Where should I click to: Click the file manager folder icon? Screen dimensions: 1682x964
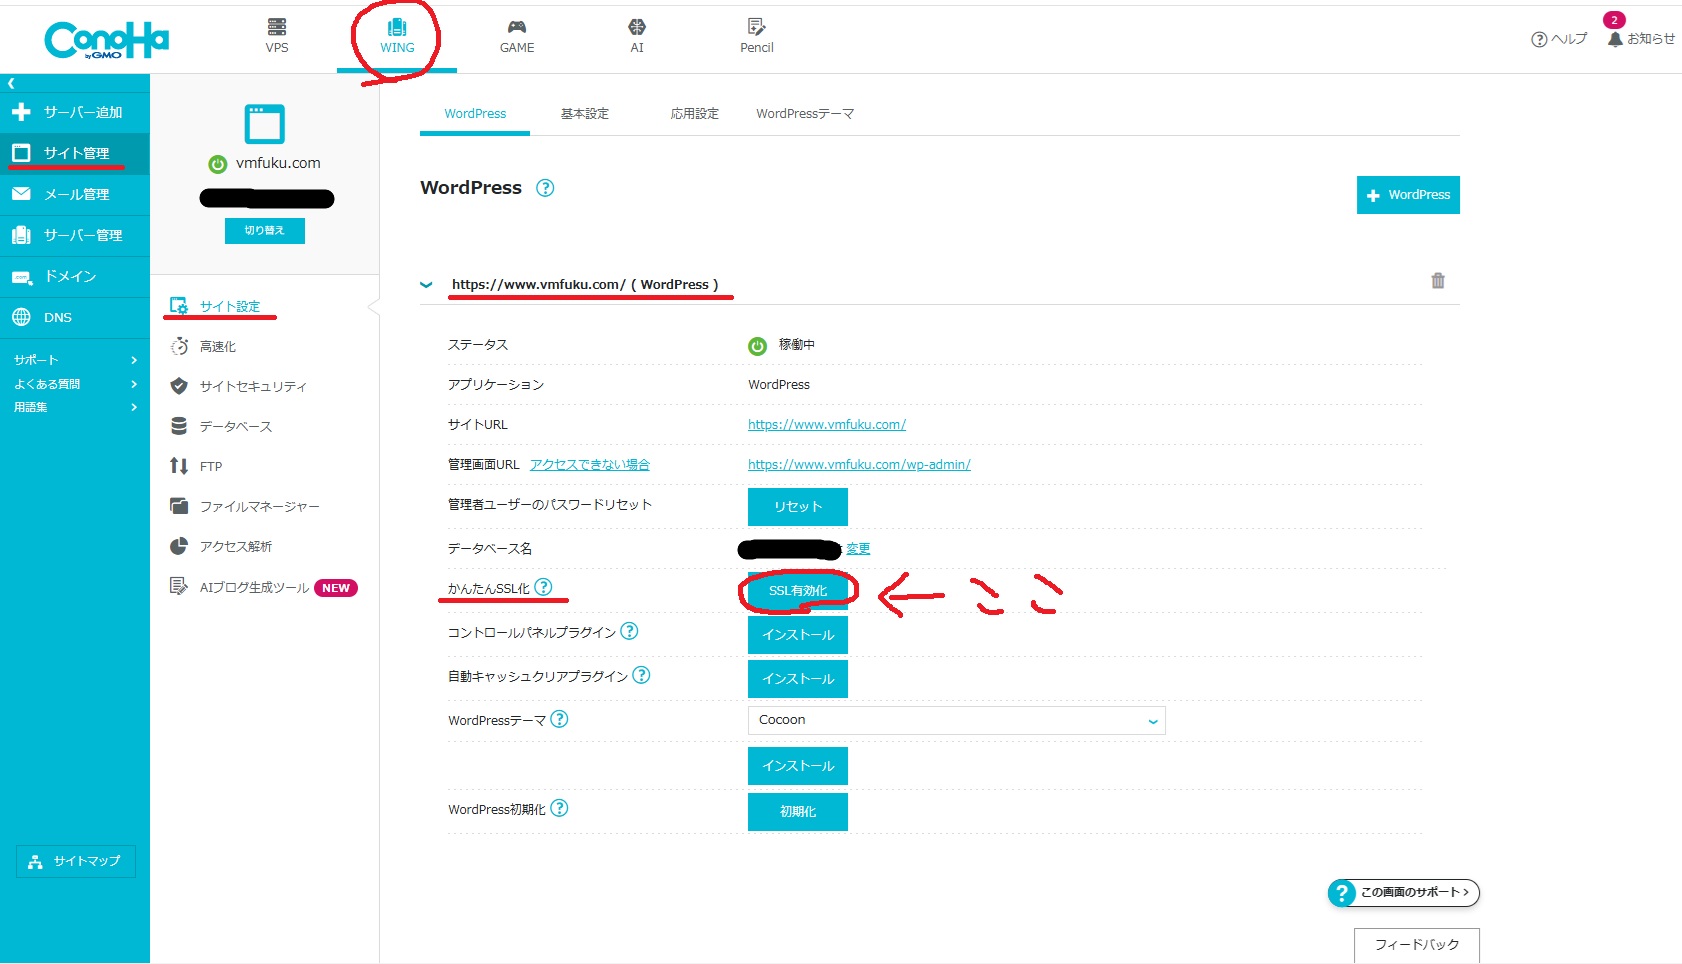(x=179, y=506)
